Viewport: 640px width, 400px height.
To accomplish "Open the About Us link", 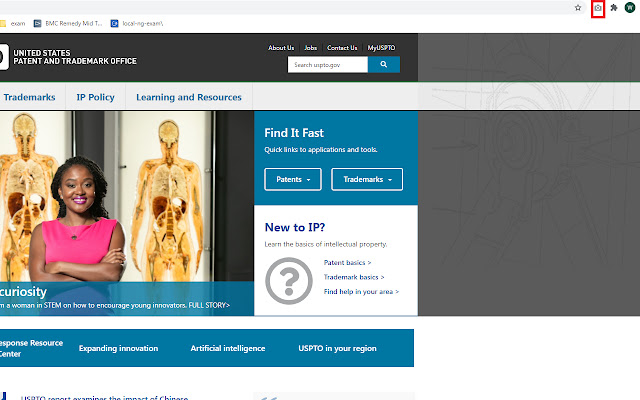I will pos(281,48).
